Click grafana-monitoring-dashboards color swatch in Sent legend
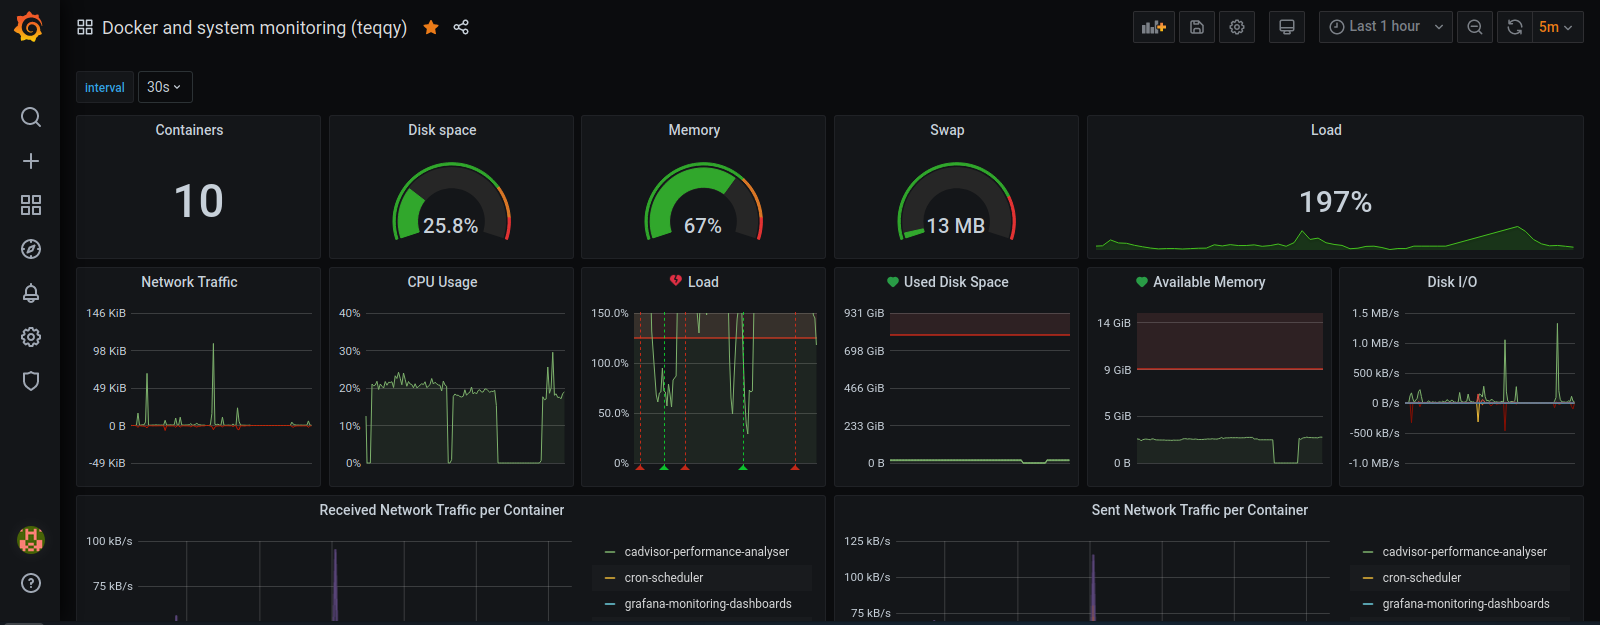This screenshot has height=625, width=1600. point(1368,604)
